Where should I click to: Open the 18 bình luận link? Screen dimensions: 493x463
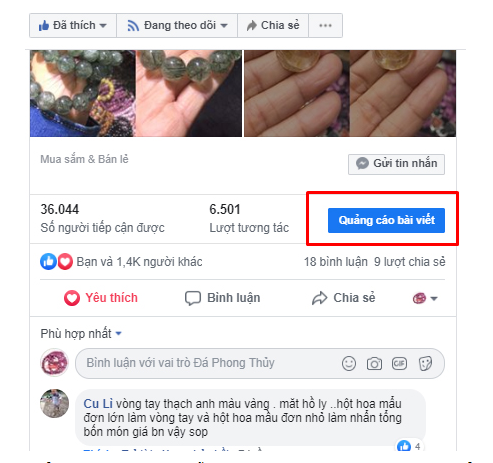click(x=336, y=262)
